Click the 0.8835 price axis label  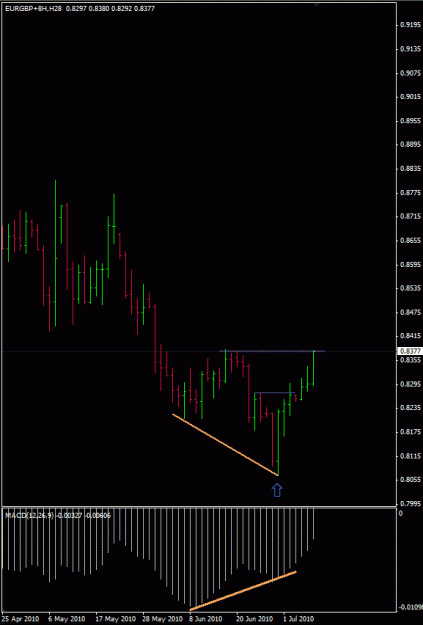[410, 169]
